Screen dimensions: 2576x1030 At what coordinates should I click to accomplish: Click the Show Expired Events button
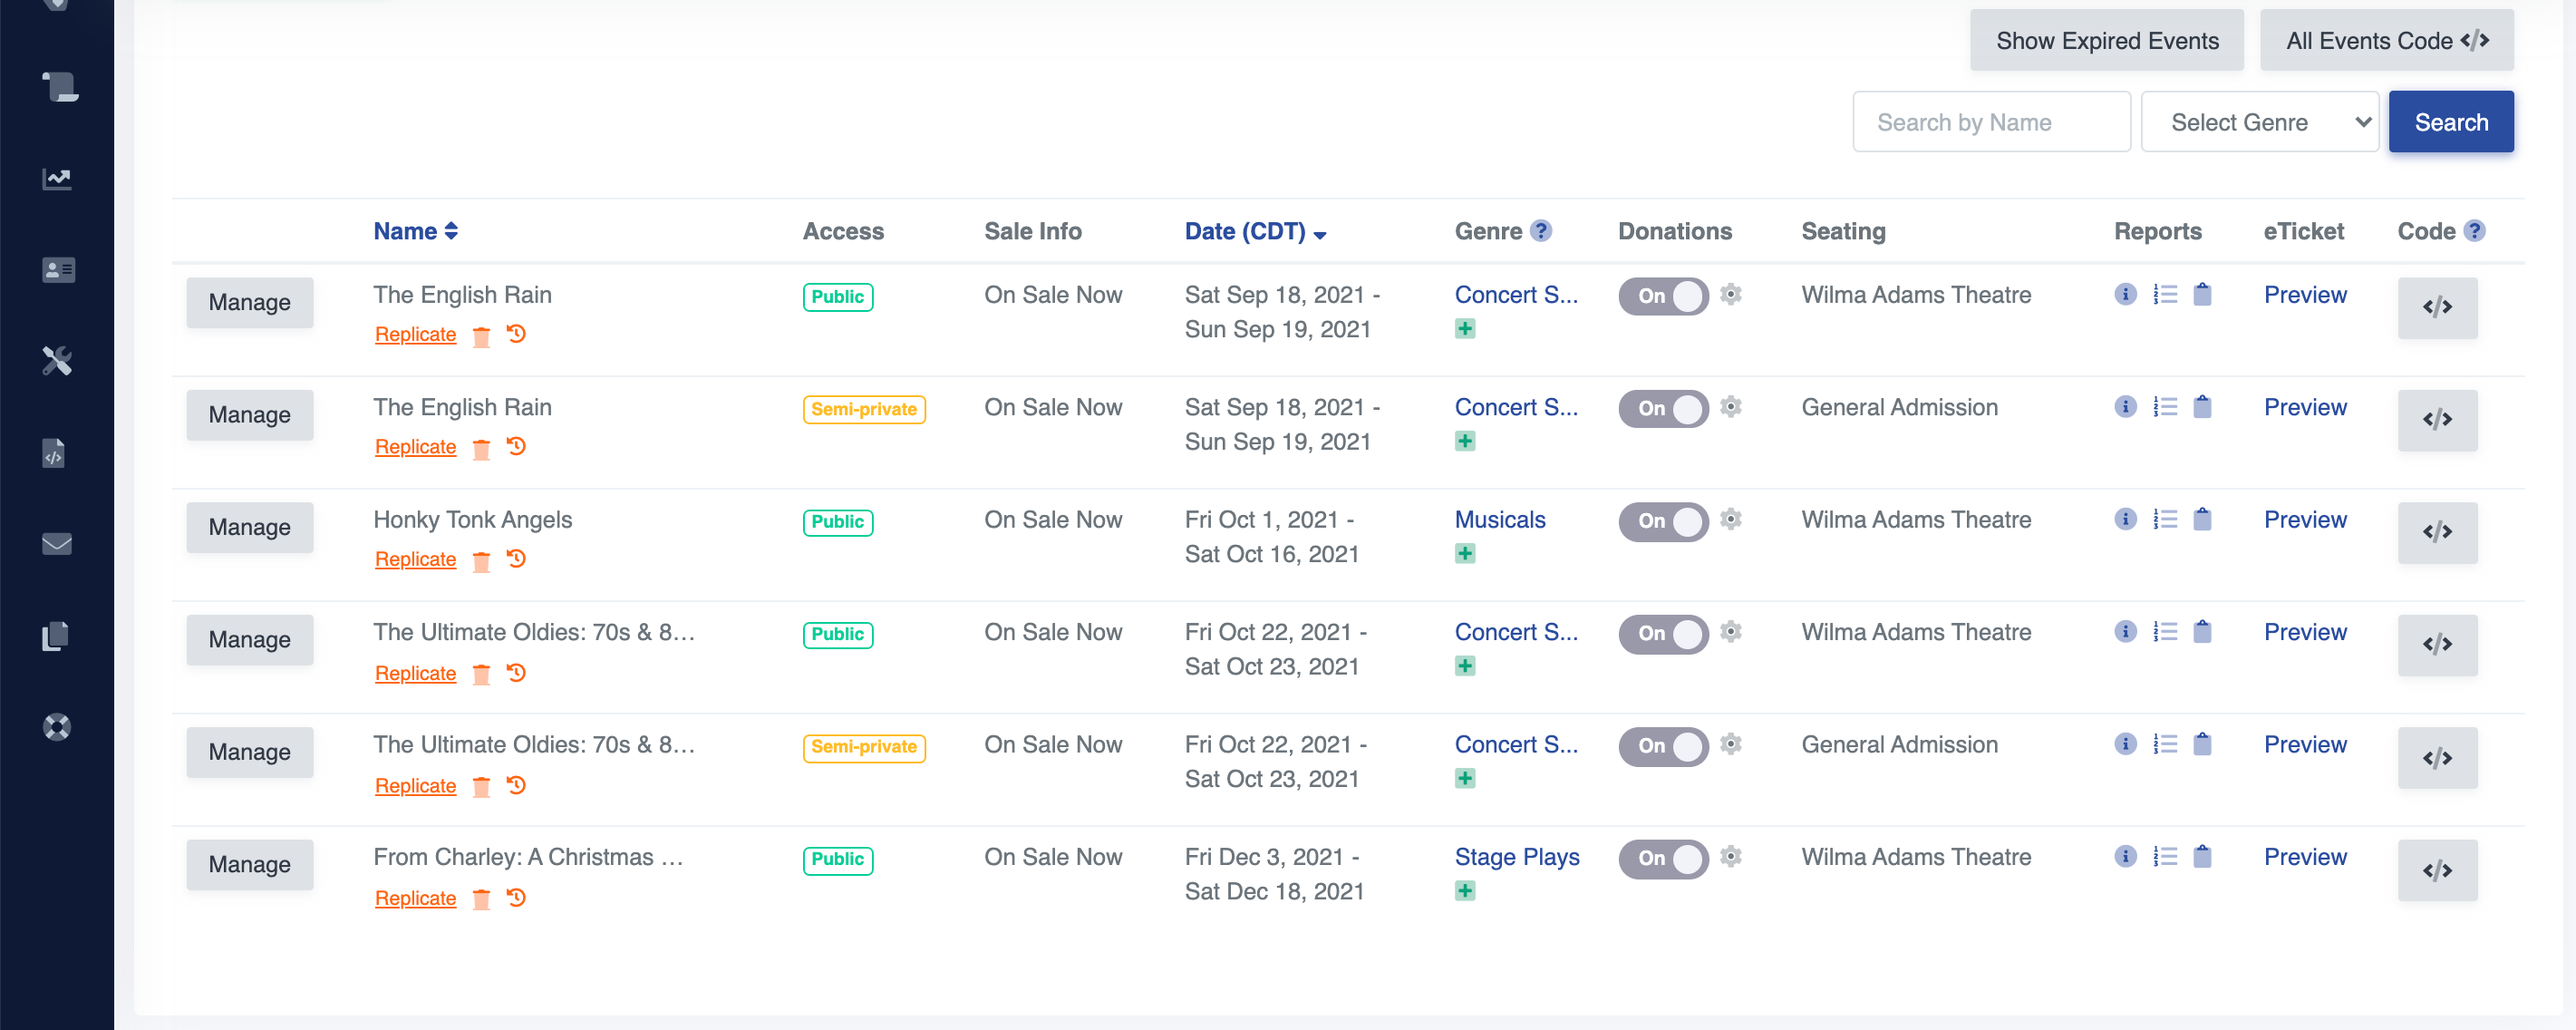pyautogui.click(x=2106, y=40)
